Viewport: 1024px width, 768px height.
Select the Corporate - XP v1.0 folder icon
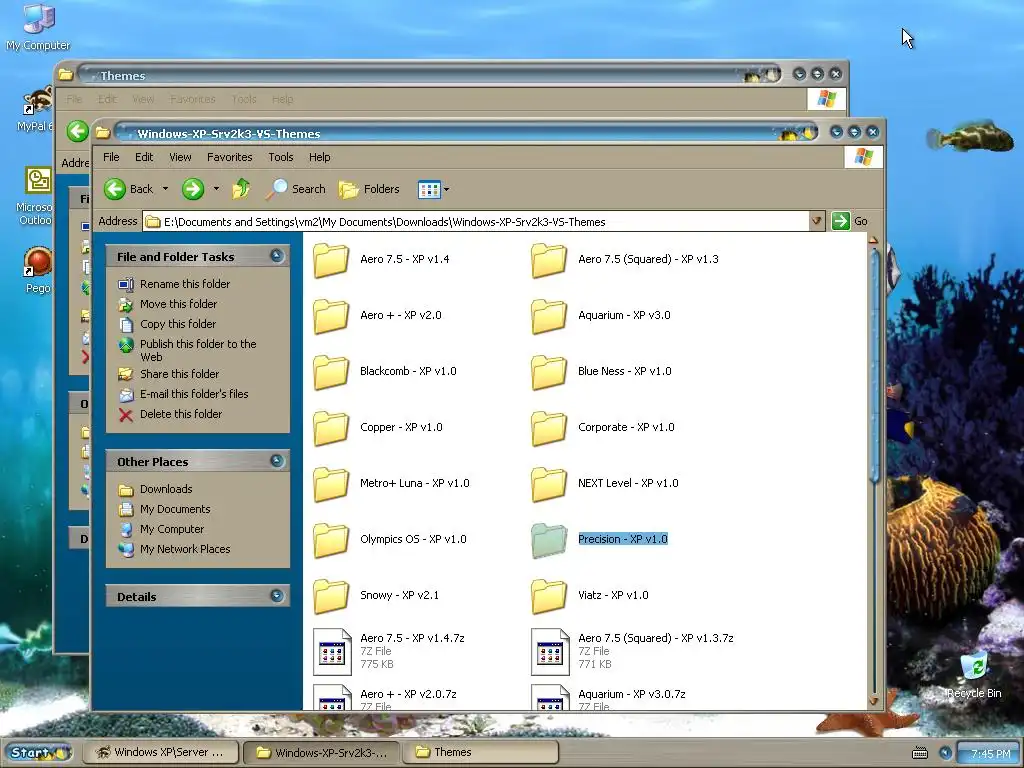pyautogui.click(x=549, y=428)
